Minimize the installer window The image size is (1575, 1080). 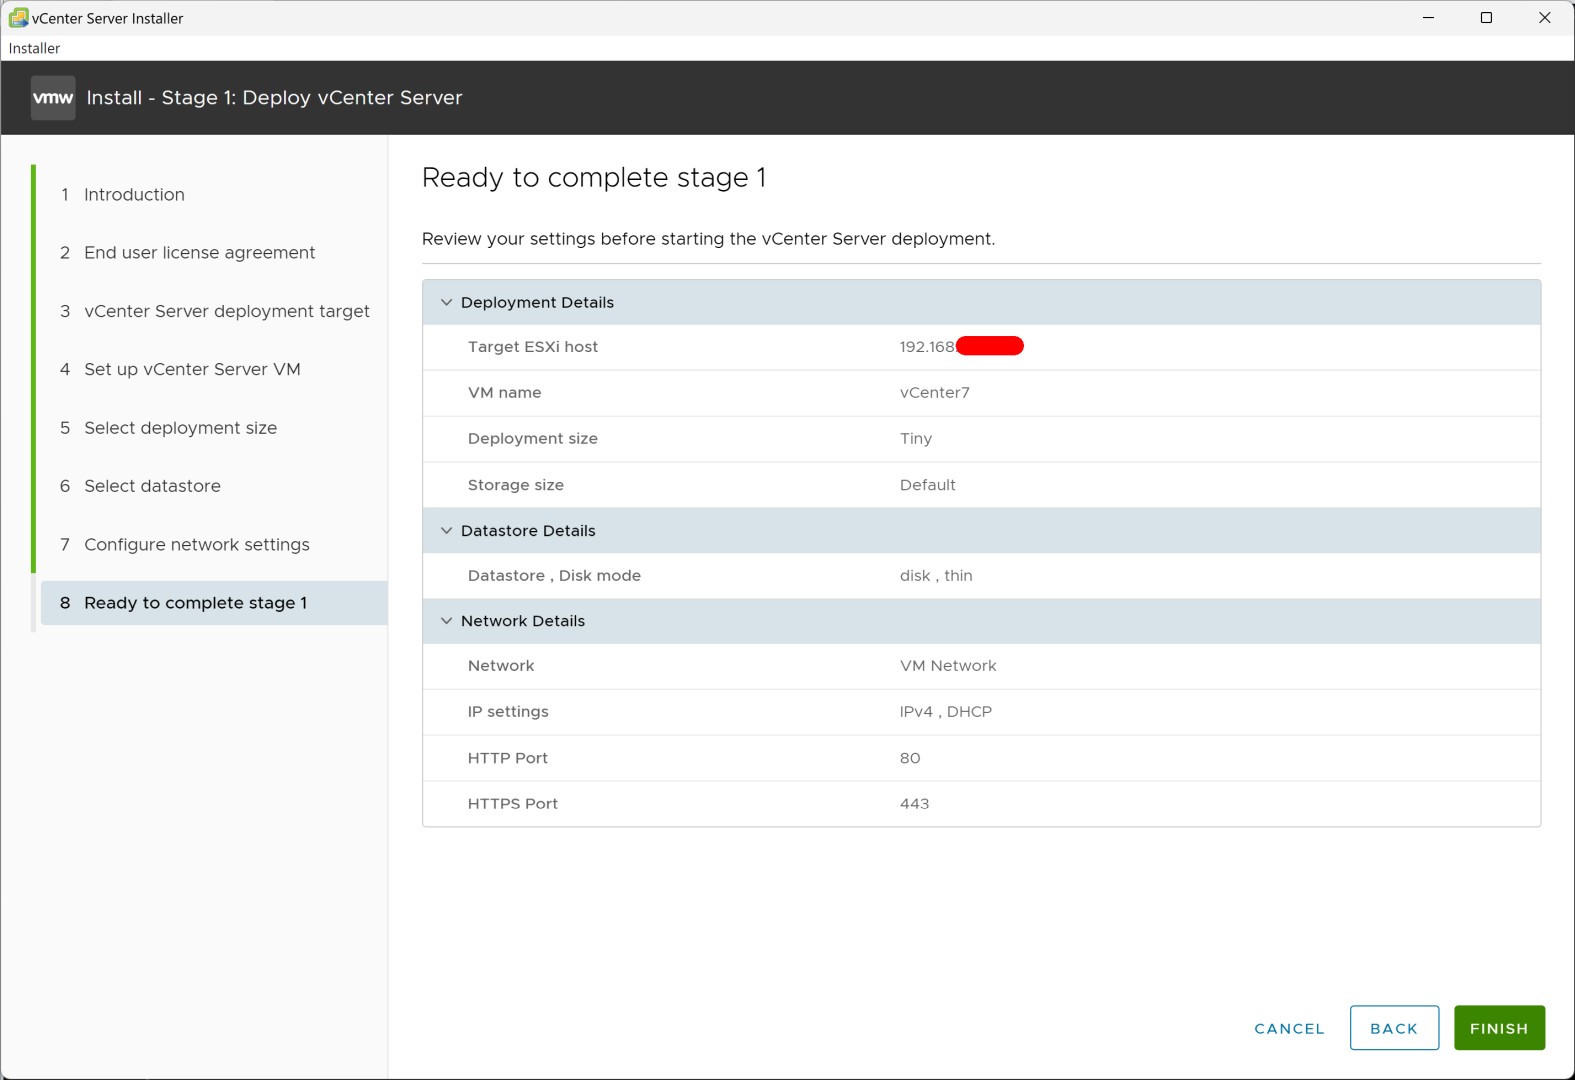pyautogui.click(x=1428, y=18)
